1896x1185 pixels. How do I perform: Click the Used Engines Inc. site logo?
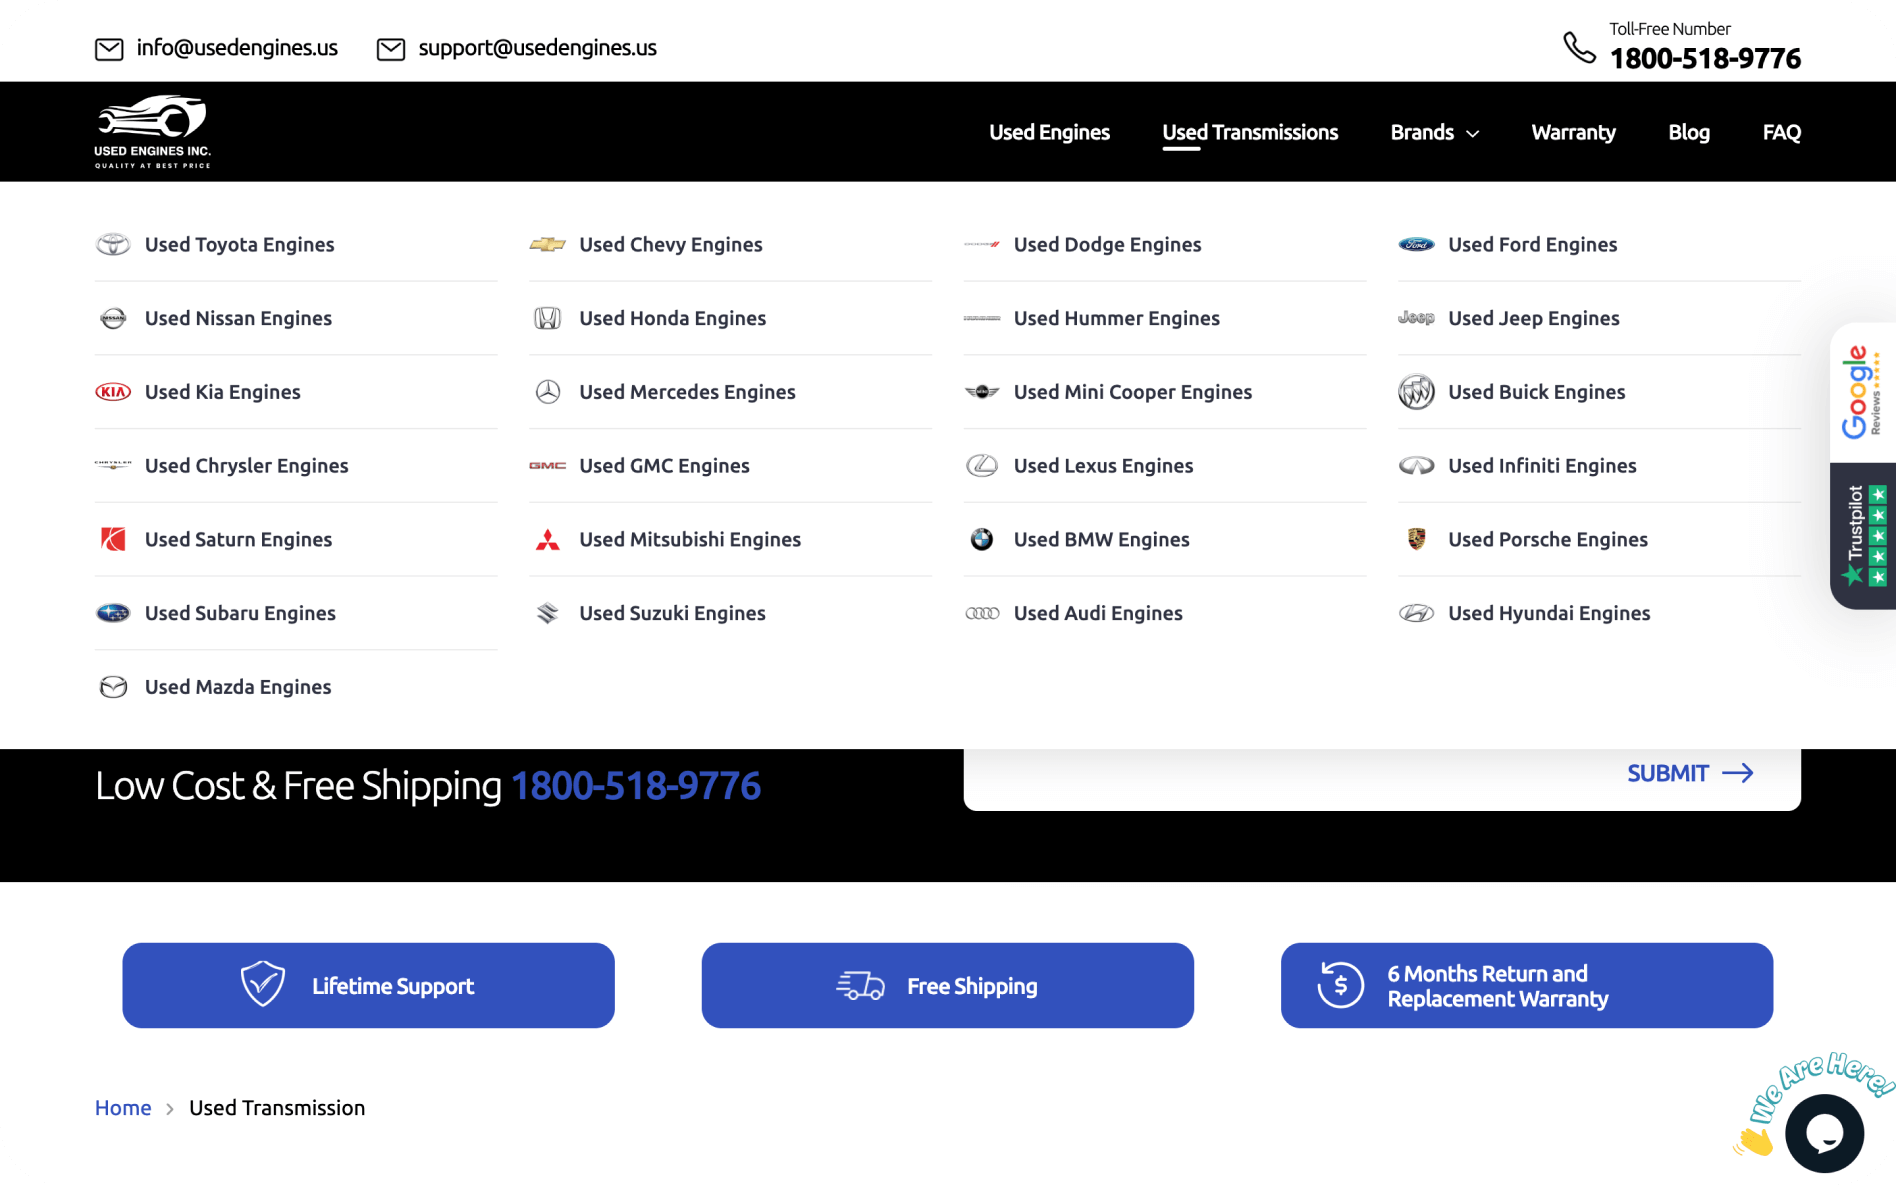coord(152,132)
